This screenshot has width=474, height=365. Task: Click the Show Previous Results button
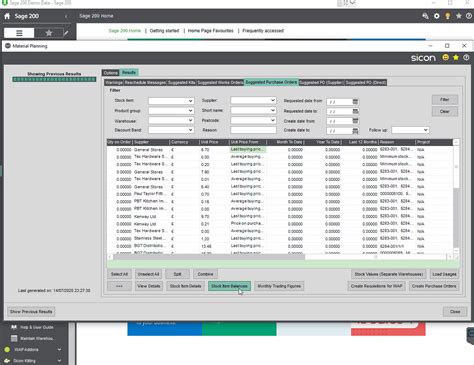point(31,312)
